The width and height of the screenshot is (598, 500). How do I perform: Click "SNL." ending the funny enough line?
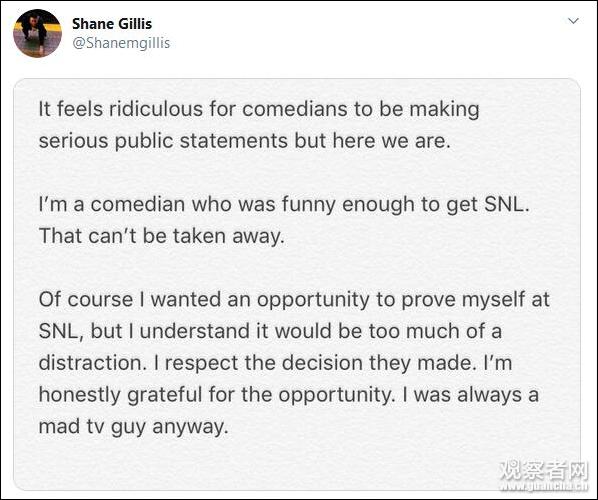(x=507, y=204)
